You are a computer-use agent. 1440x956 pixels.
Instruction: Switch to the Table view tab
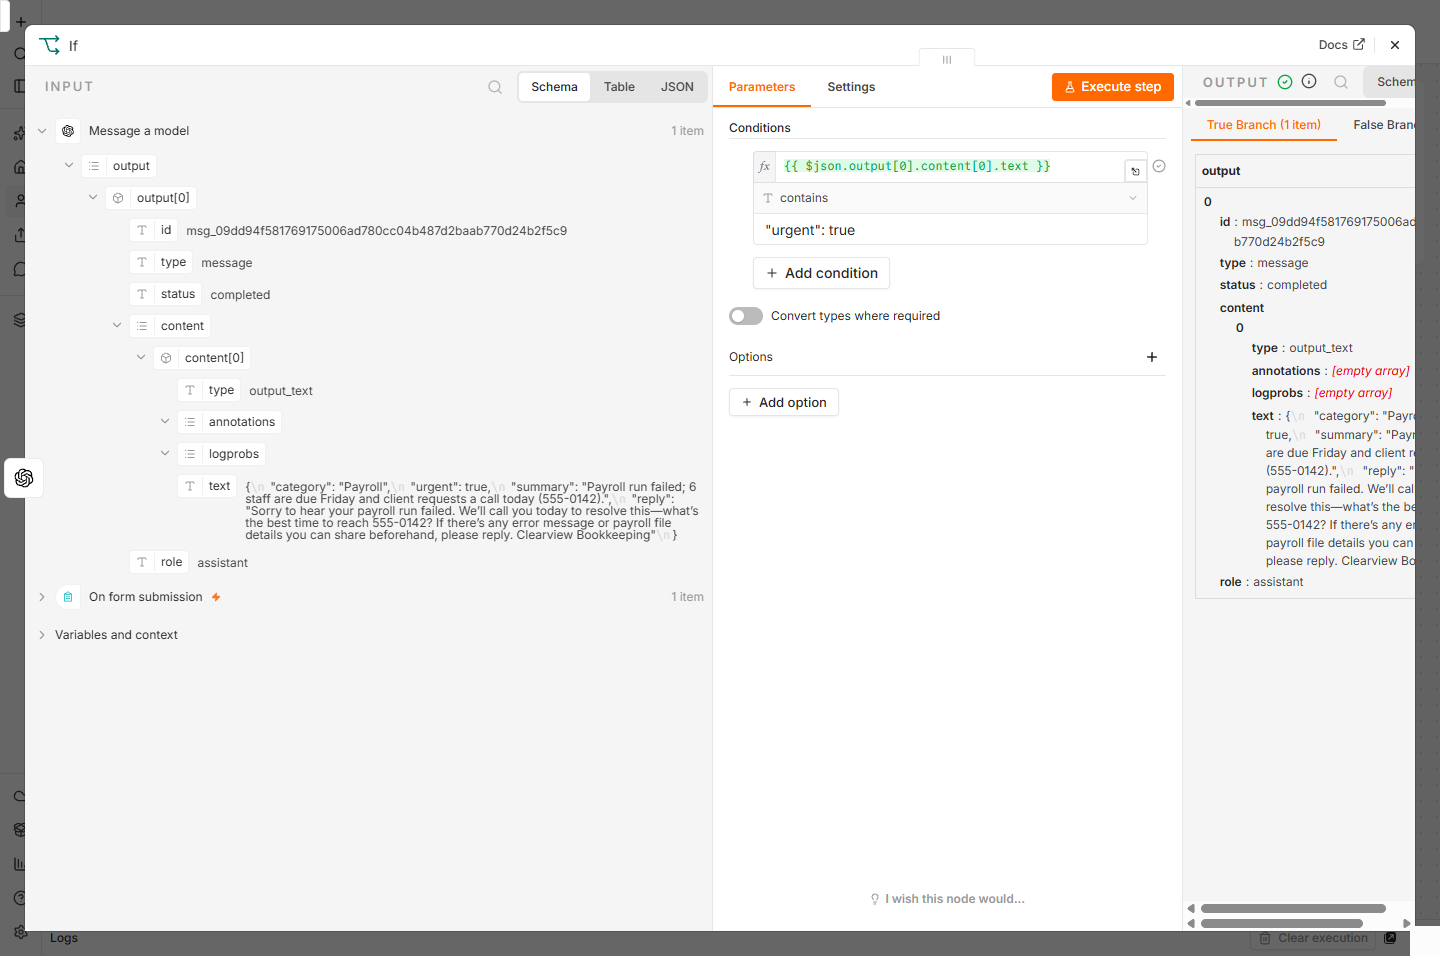619,87
